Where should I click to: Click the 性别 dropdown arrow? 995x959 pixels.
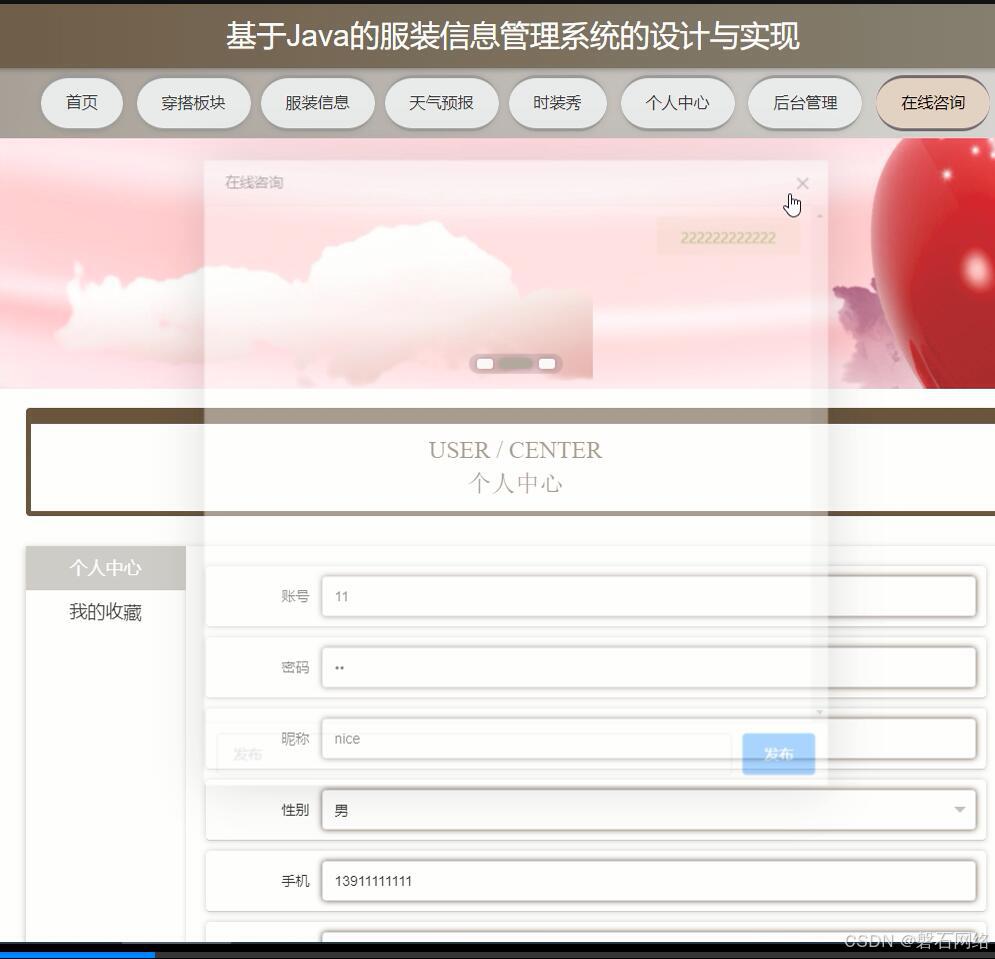click(959, 809)
